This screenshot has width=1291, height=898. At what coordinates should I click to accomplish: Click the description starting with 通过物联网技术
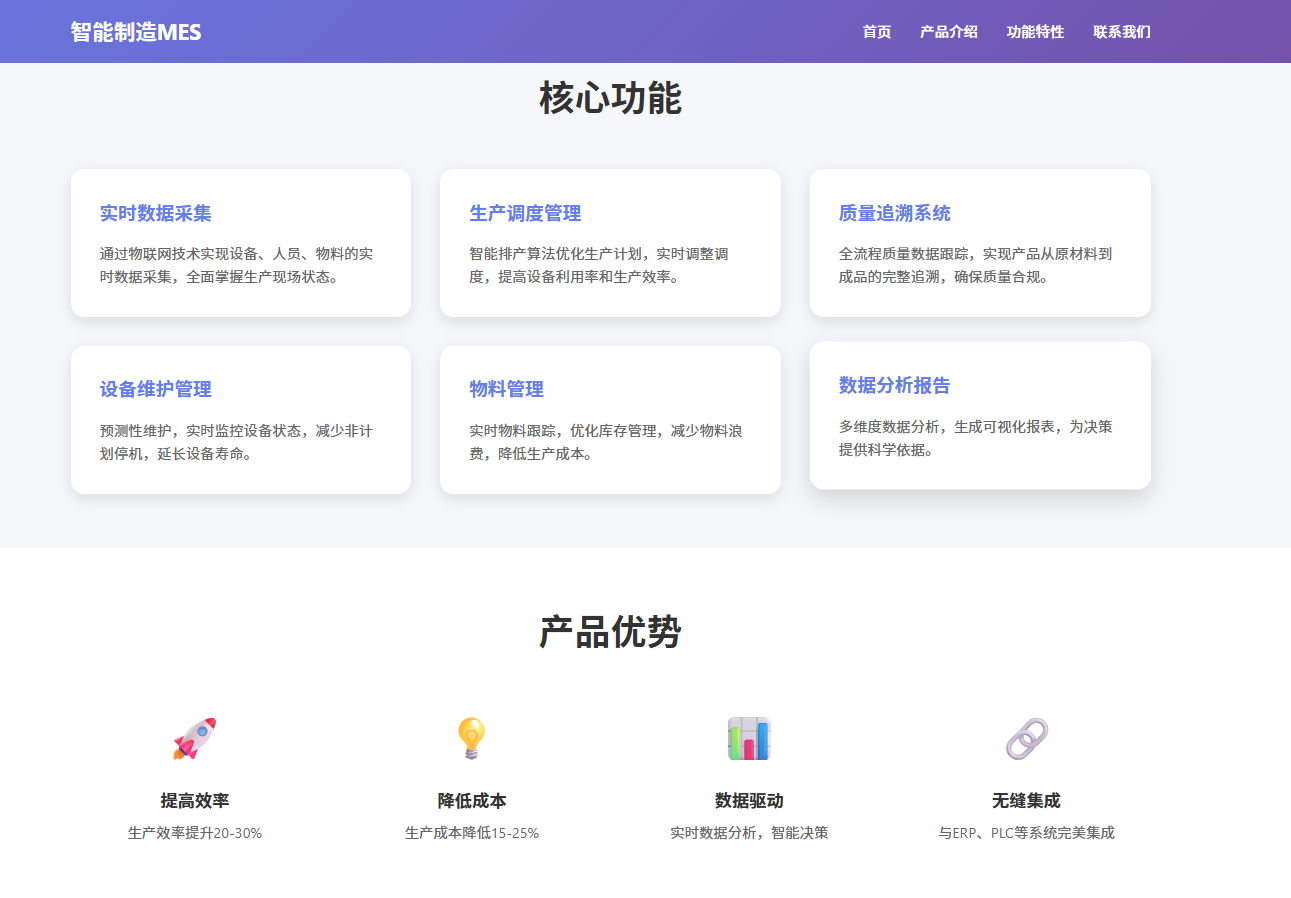coord(237,265)
